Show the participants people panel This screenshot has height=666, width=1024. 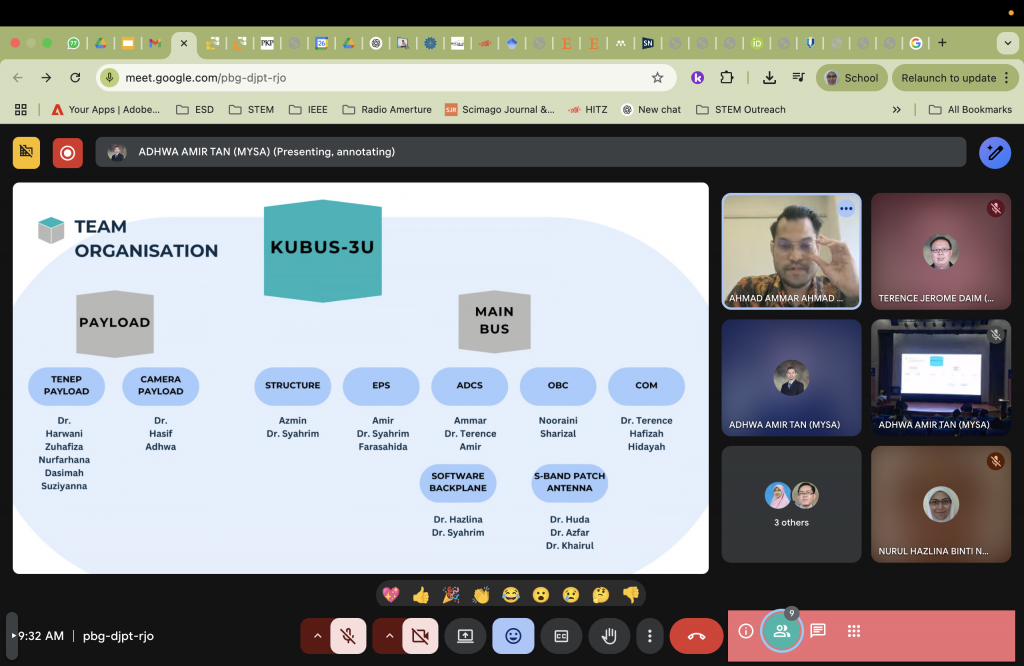[x=782, y=631]
